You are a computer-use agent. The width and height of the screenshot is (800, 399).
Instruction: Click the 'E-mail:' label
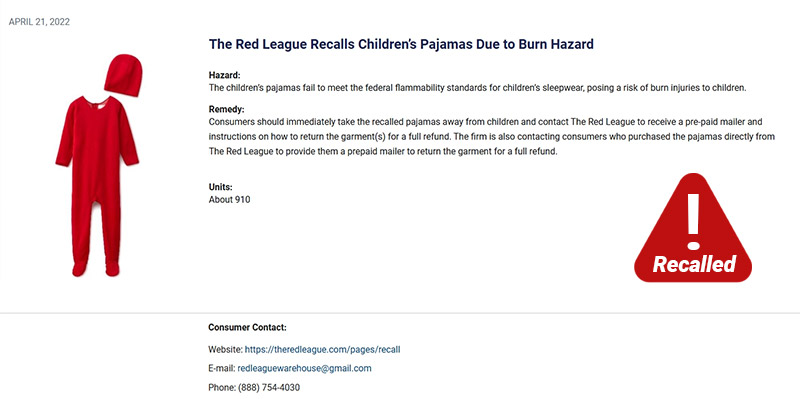pyautogui.click(x=222, y=368)
